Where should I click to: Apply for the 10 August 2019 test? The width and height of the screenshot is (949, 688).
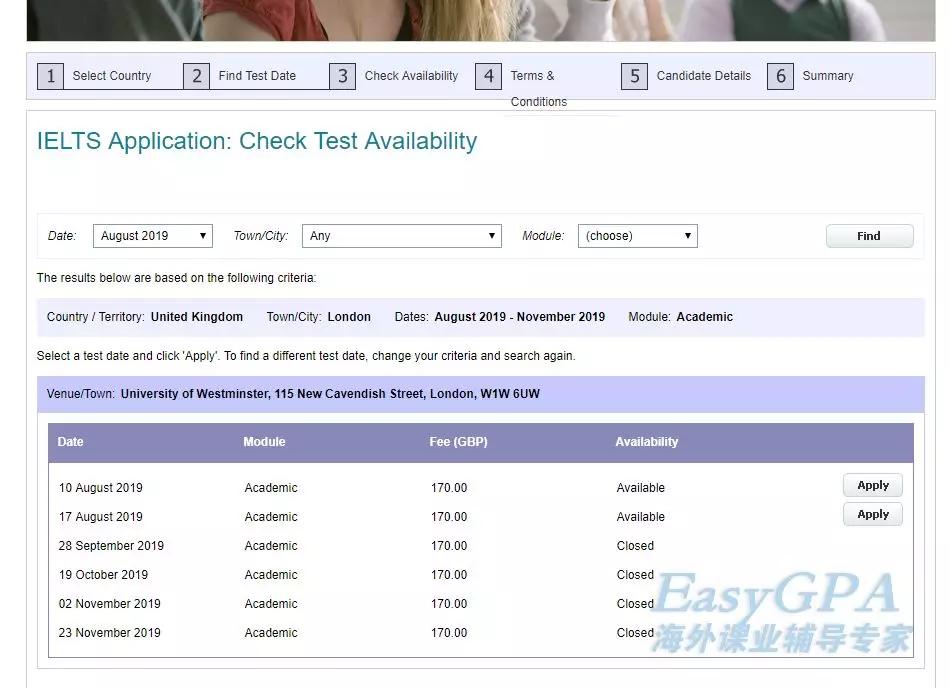coord(872,486)
